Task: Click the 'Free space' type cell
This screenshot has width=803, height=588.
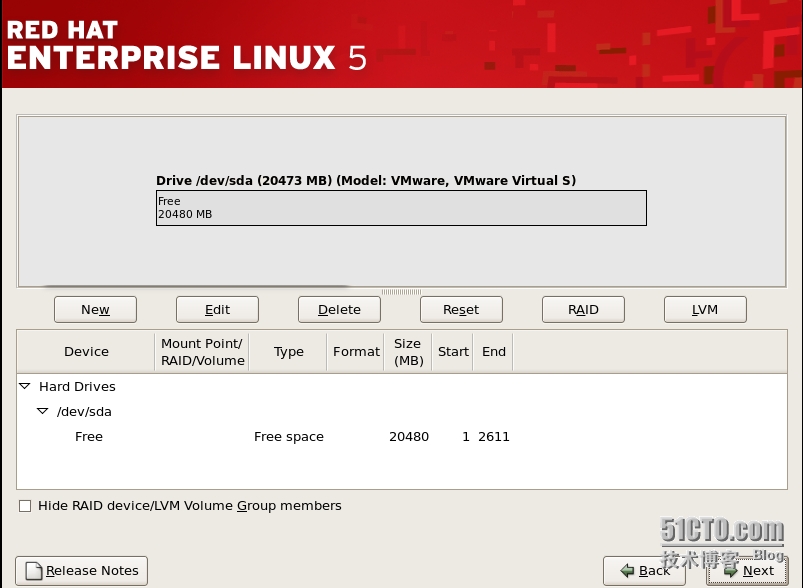Action: pyautogui.click(x=289, y=436)
